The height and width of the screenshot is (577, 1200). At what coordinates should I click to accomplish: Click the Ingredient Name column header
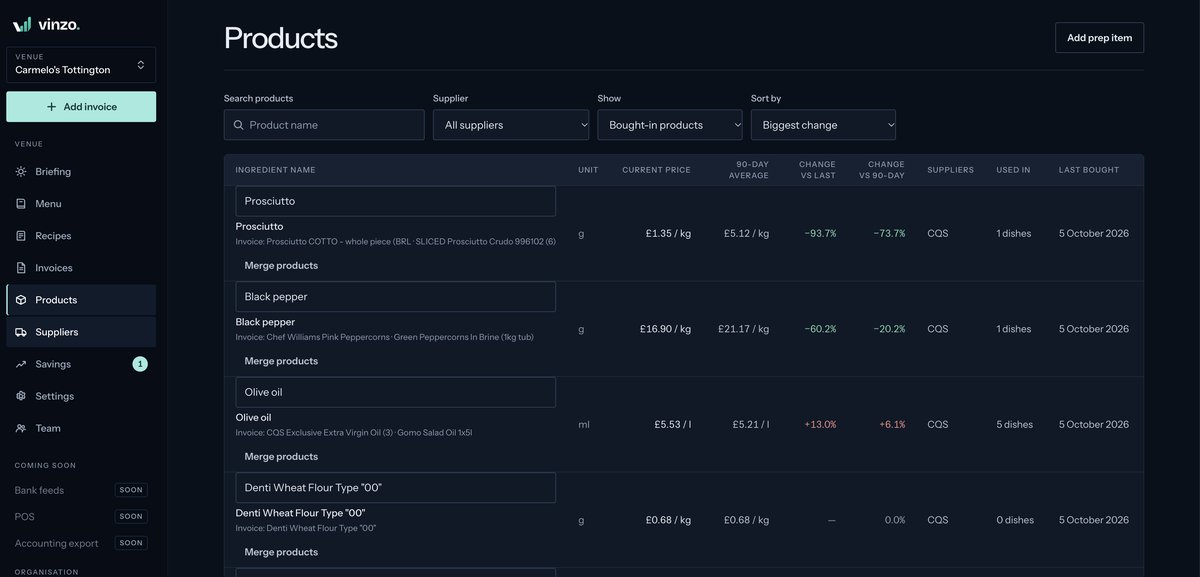click(x=275, y=170)
